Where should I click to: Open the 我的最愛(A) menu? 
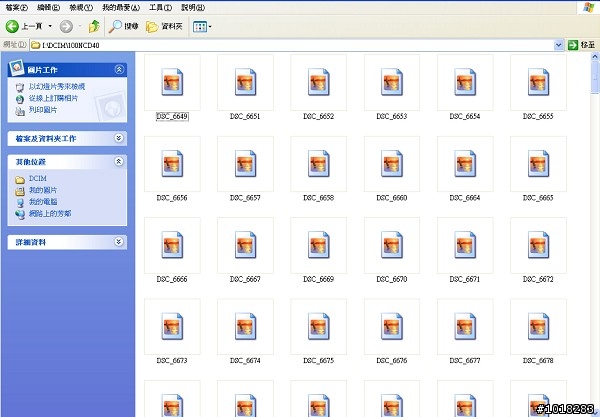(x=121, y=7)
